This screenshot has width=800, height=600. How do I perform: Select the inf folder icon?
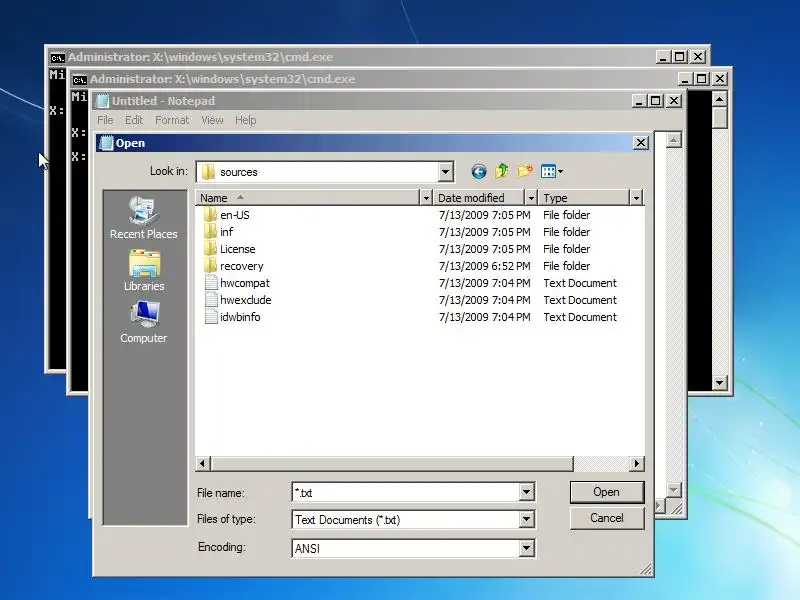click(x=210, y=232)
